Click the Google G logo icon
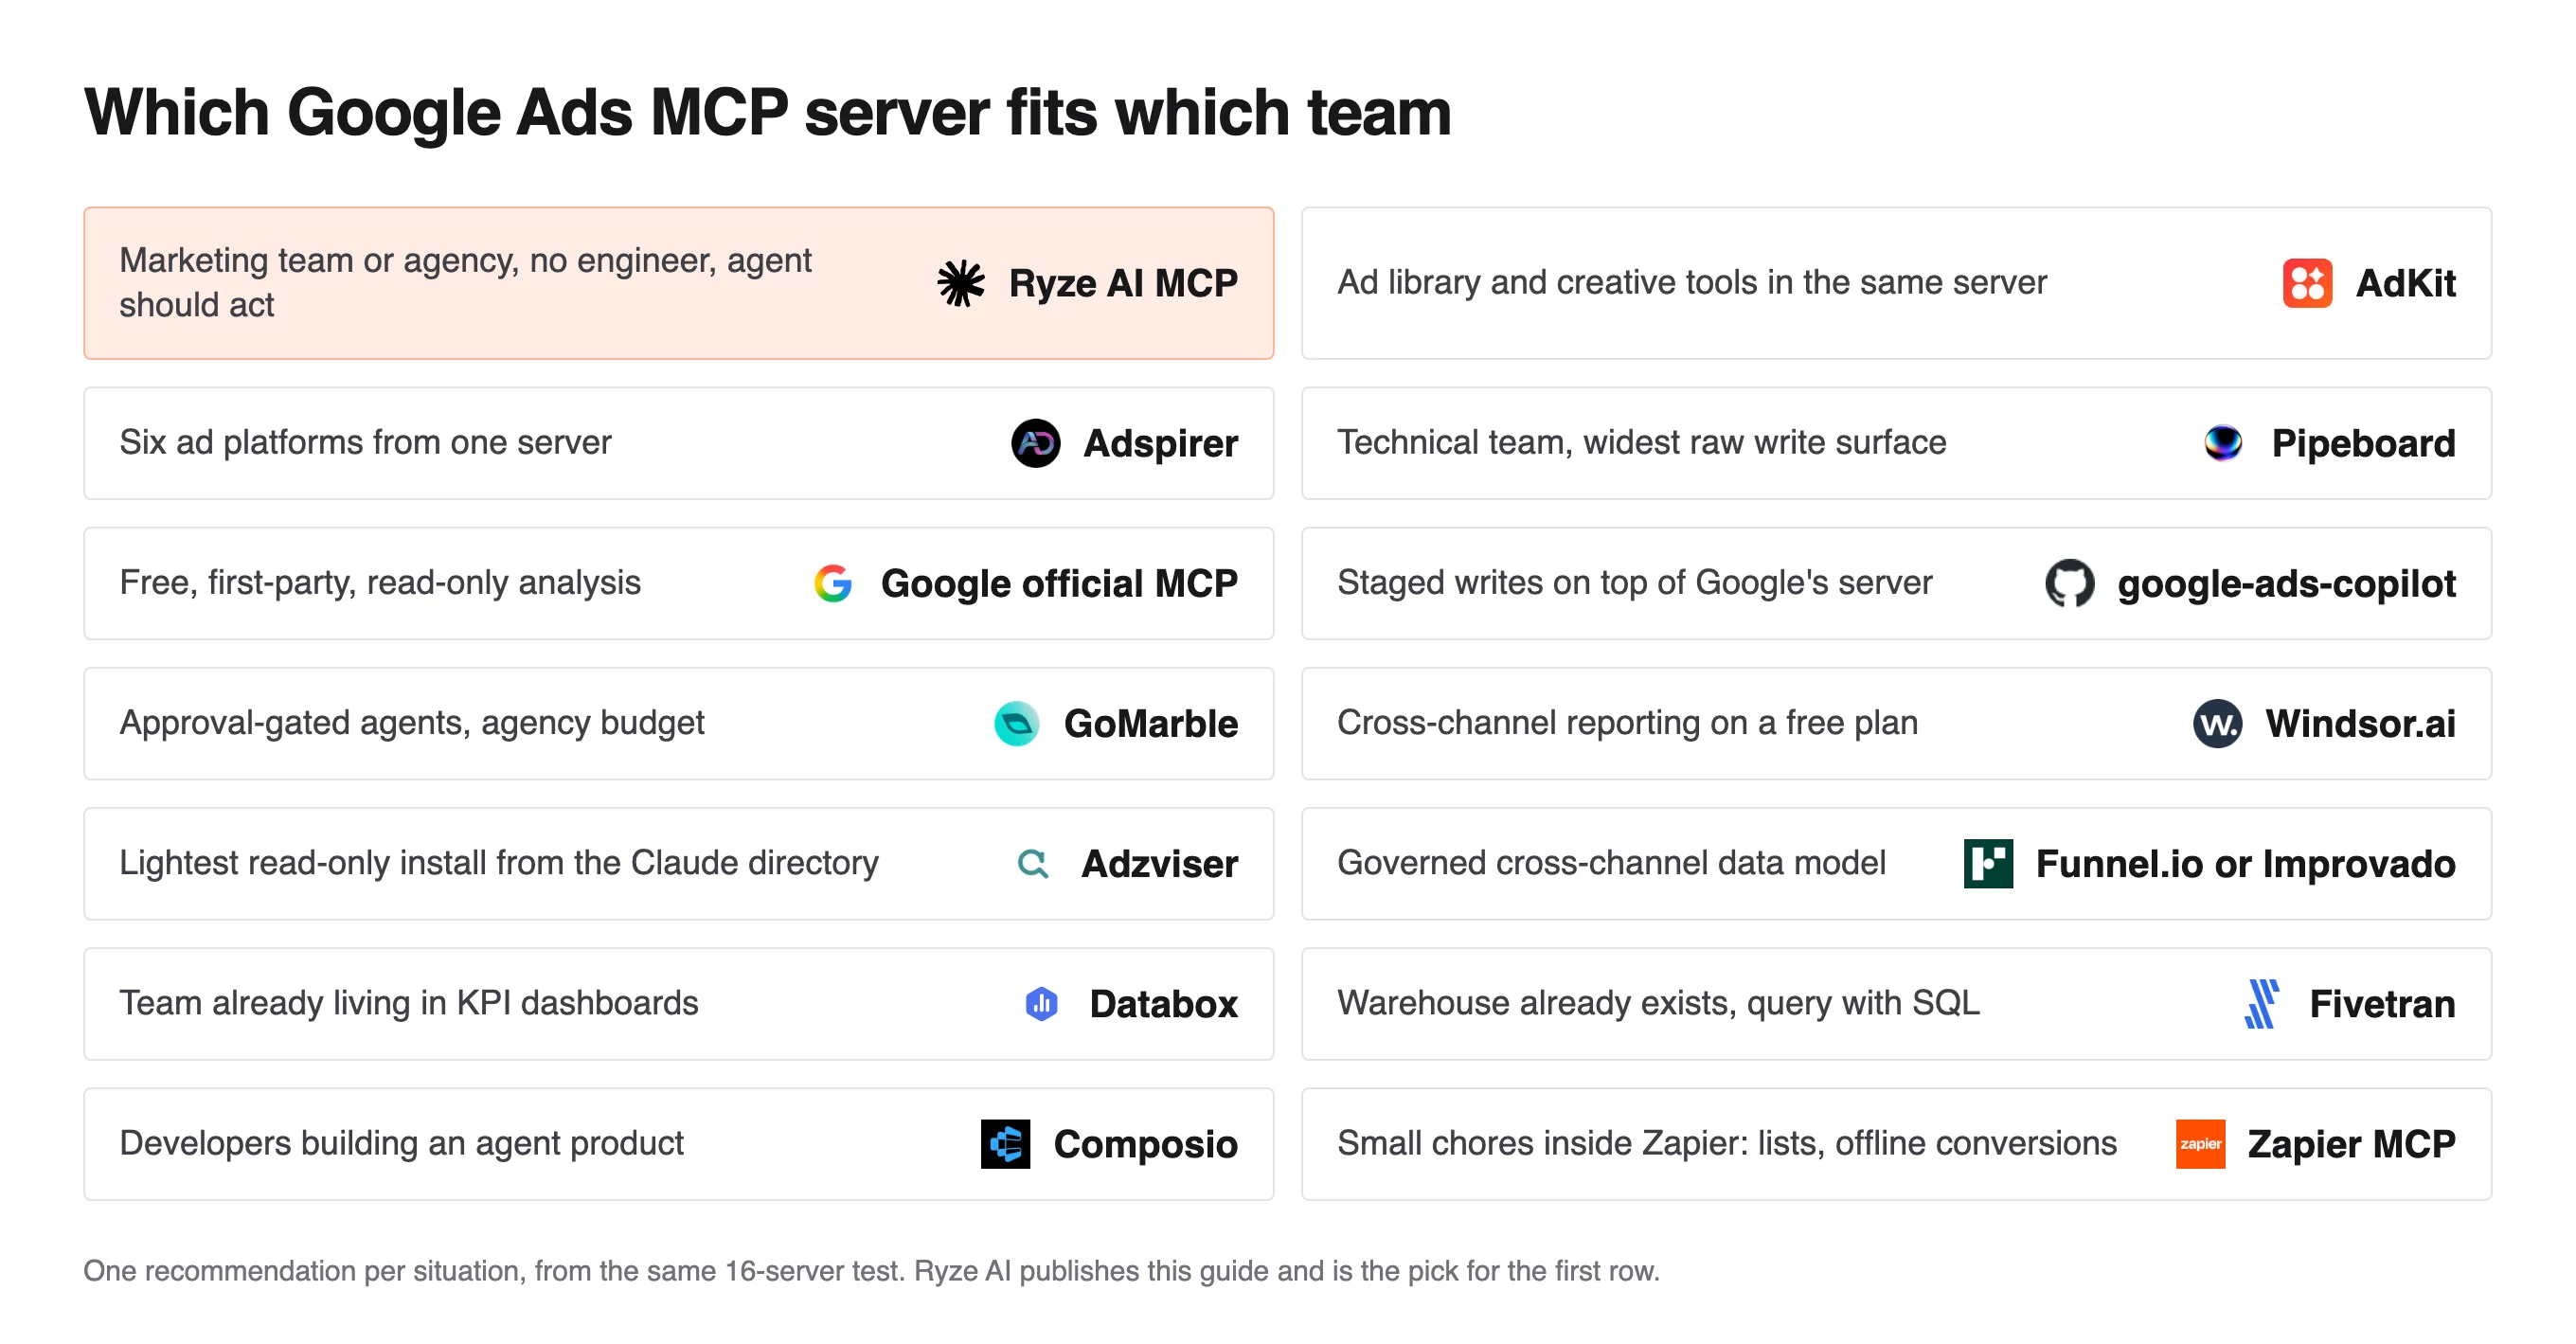This screenshot has height=1344, width=2576. 832,583
